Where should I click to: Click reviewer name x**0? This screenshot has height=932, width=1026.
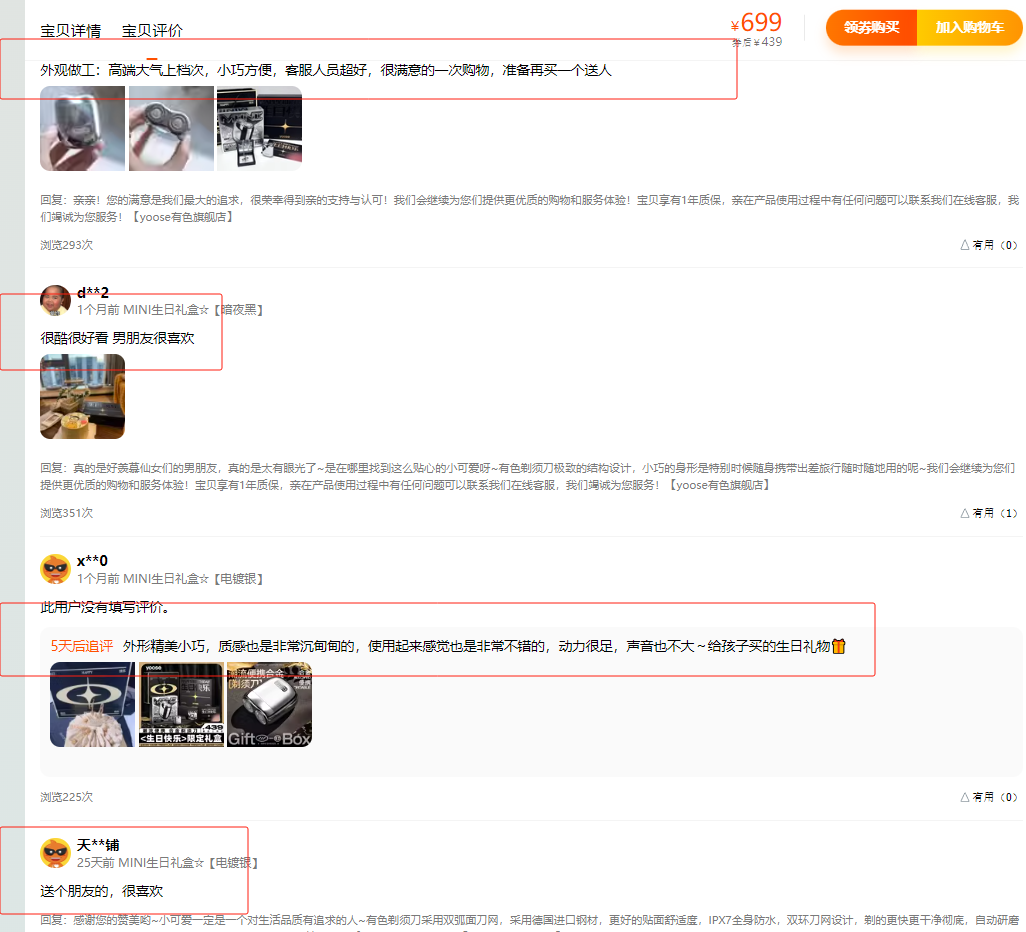(x=92, y=561)
